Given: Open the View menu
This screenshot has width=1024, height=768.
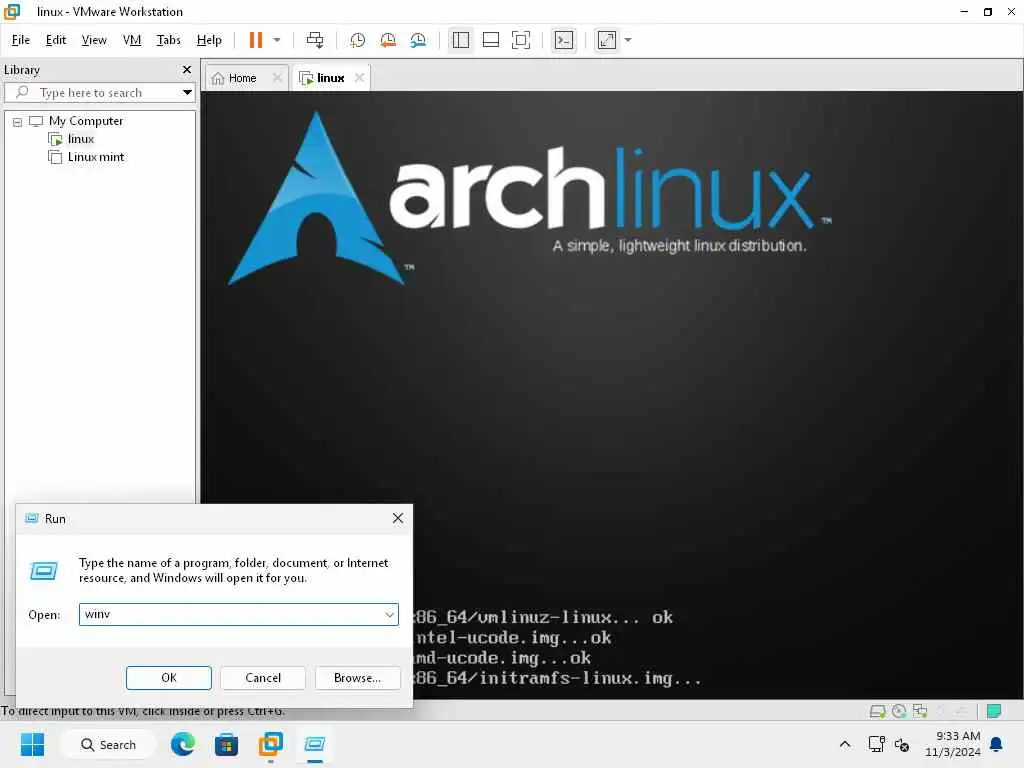Looking at the screenshot, I should coord(94,40).
